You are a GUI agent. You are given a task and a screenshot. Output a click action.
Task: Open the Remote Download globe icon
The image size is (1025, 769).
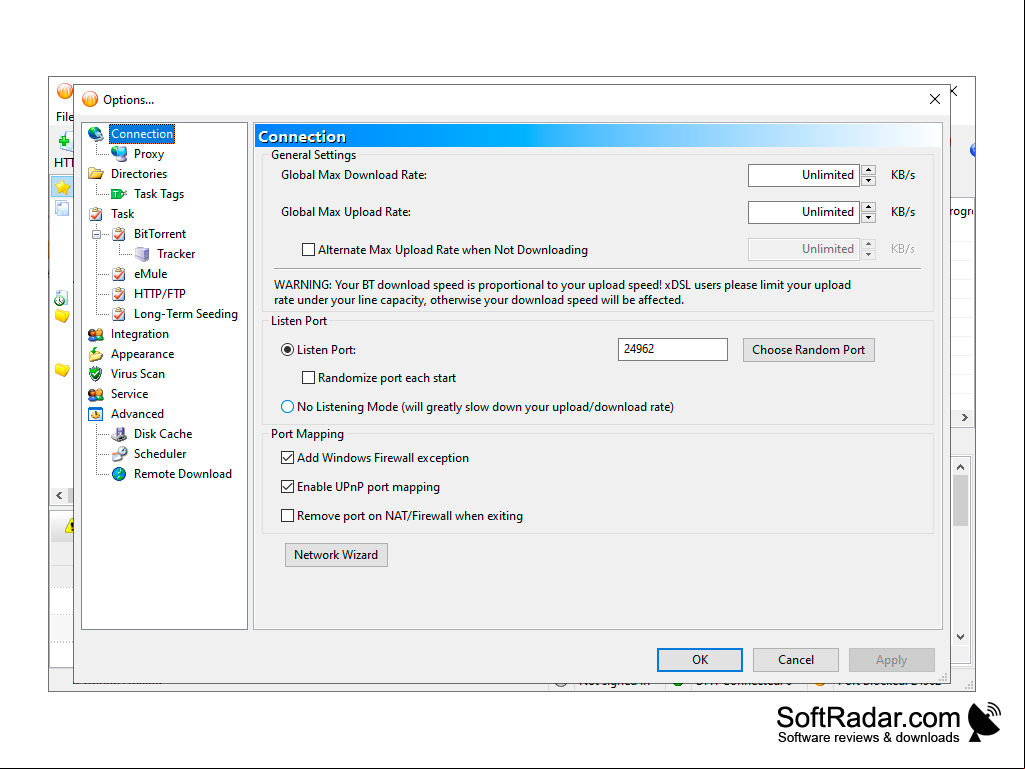pos(119,474)
